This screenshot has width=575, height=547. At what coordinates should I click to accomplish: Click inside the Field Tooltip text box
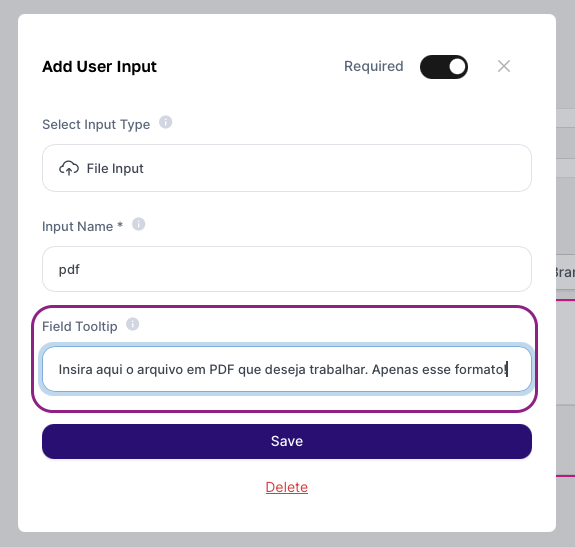[x=287, y=369]
